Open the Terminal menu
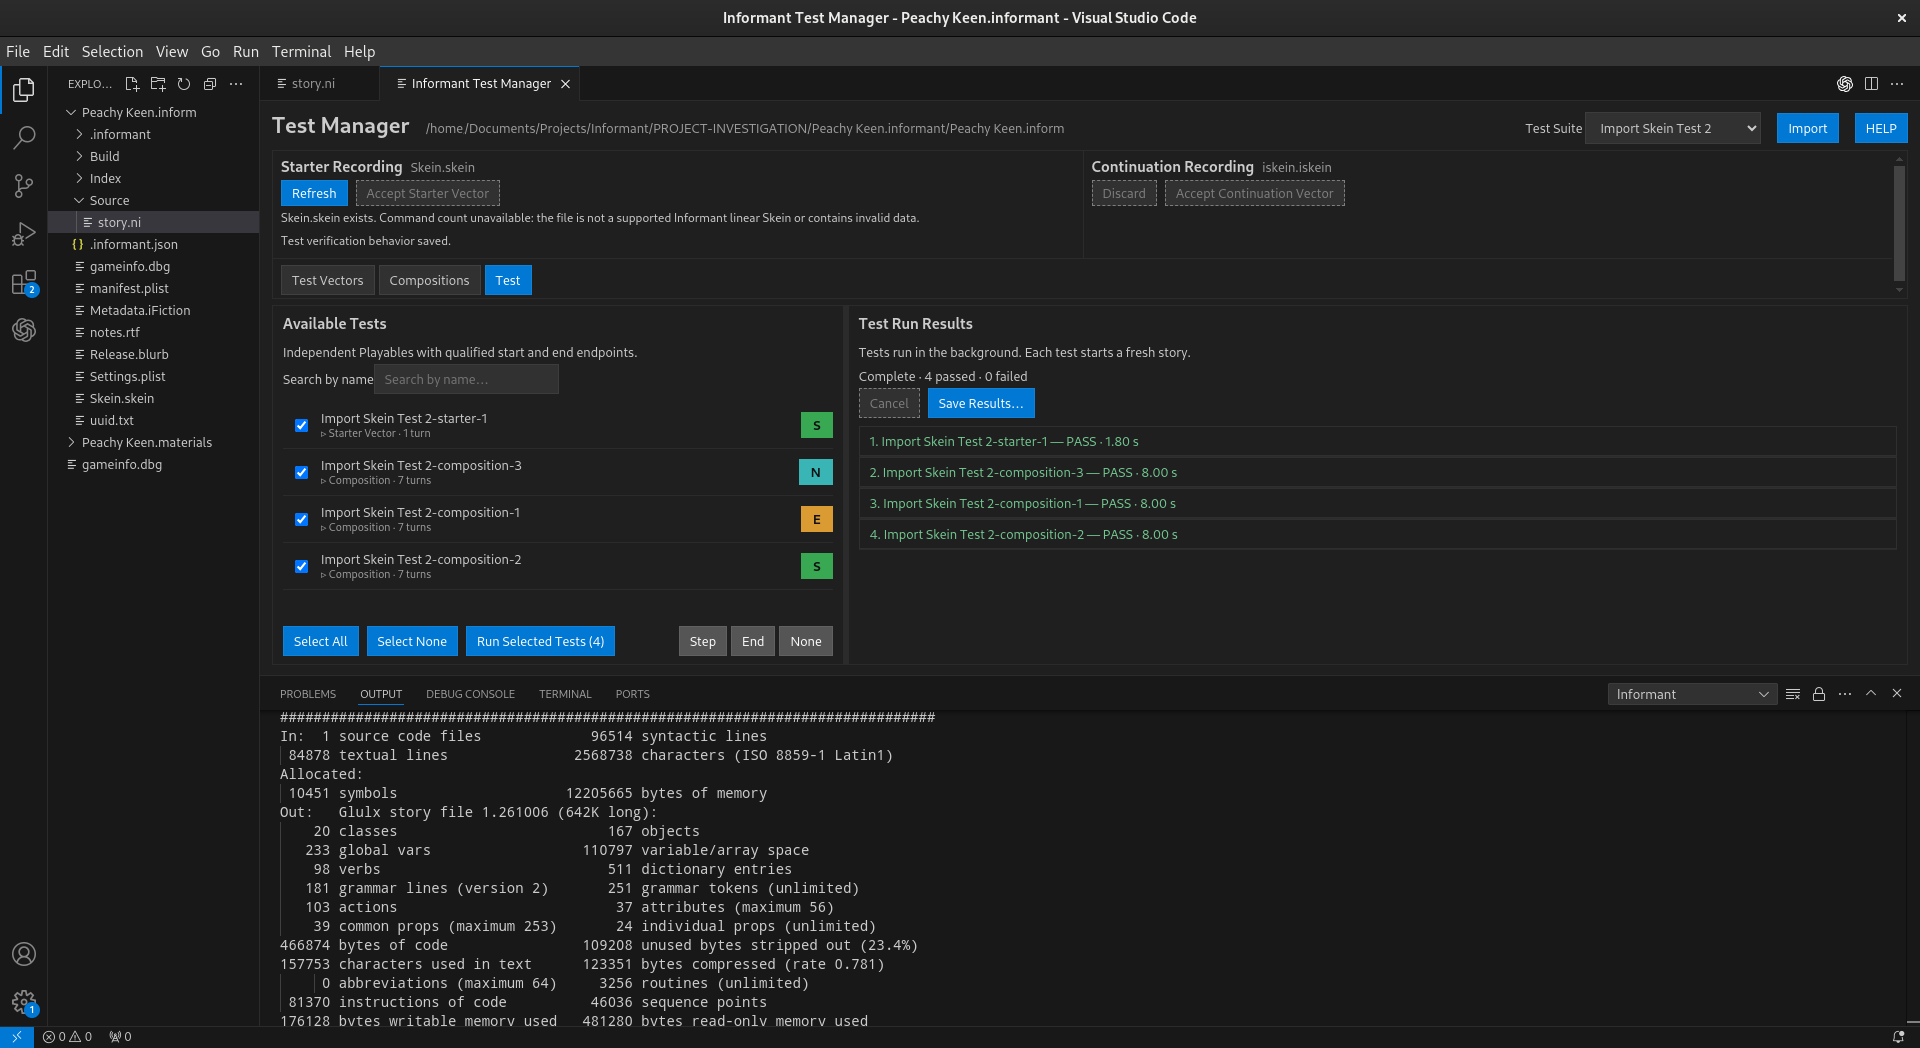 (301, 51)
